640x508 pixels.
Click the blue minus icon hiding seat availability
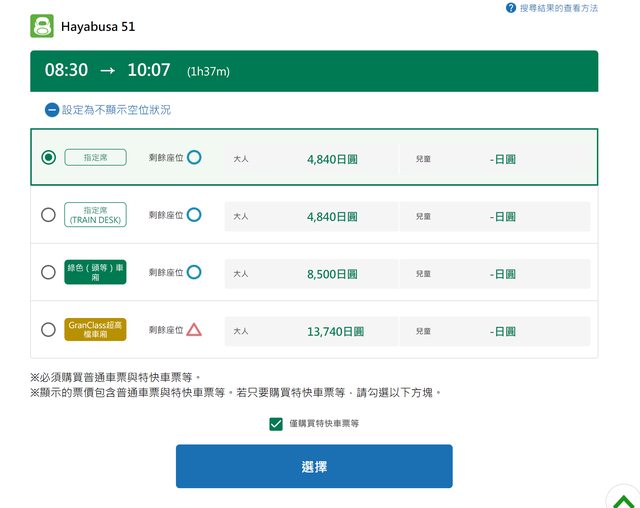pos(52,110)
